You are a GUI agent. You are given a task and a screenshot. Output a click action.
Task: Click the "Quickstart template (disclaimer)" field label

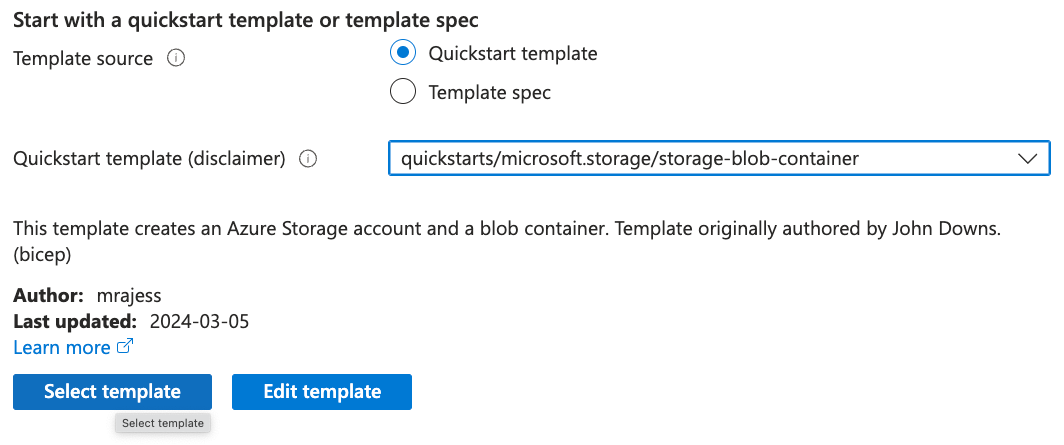(x=149, y=158)
